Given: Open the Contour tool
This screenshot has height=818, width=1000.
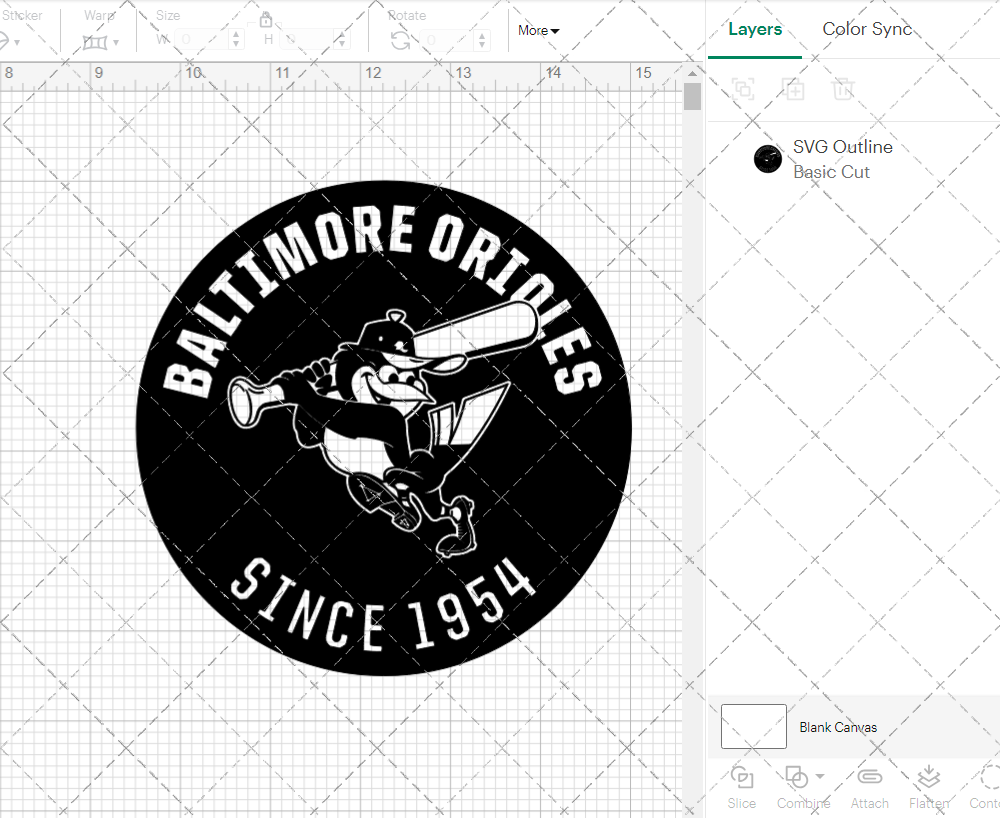Looking at the screenshot, I should click(x=987, y=787).
